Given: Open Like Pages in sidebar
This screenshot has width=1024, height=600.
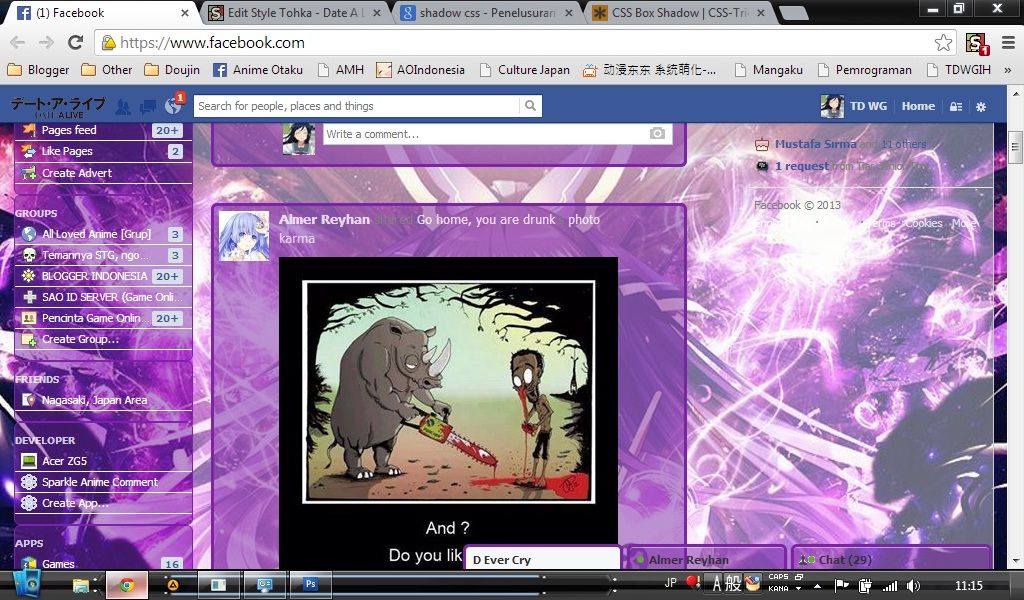Looking at the screenshot, I should click(103, 151).
